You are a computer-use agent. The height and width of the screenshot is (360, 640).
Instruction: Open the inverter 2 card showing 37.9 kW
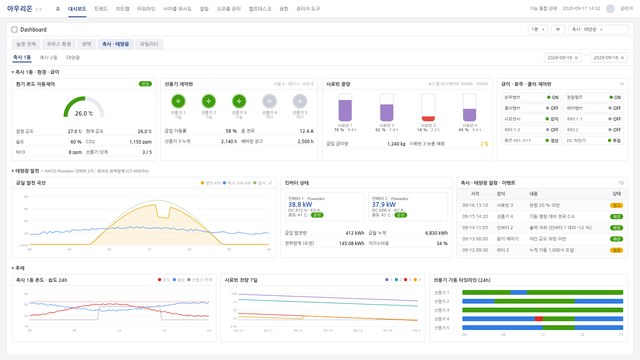tap(408, 207)
